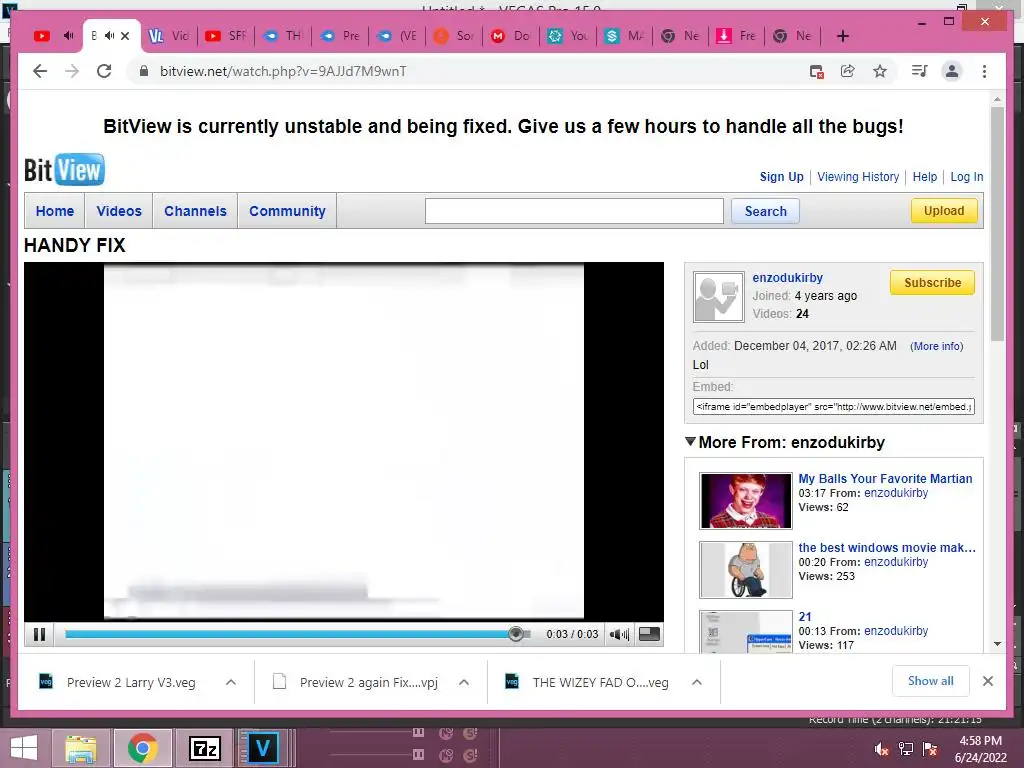Click the Log In link
This screenshot has height=768, width=1024.
click(x=967, y=176)
